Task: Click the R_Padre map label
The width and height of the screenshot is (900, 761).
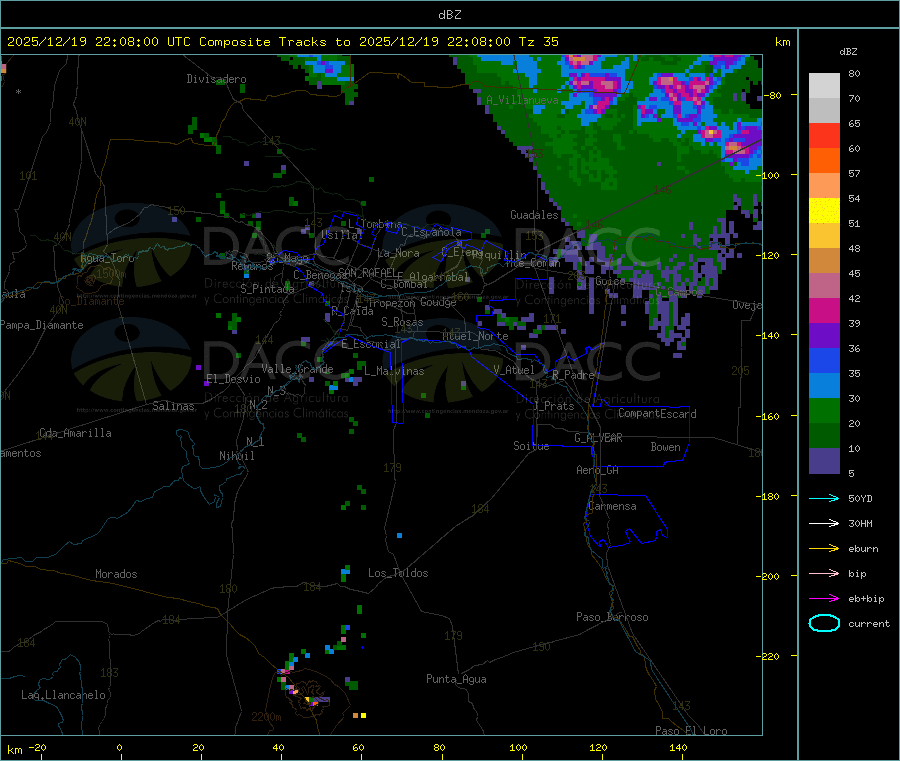Action: (x=573, y=375)
